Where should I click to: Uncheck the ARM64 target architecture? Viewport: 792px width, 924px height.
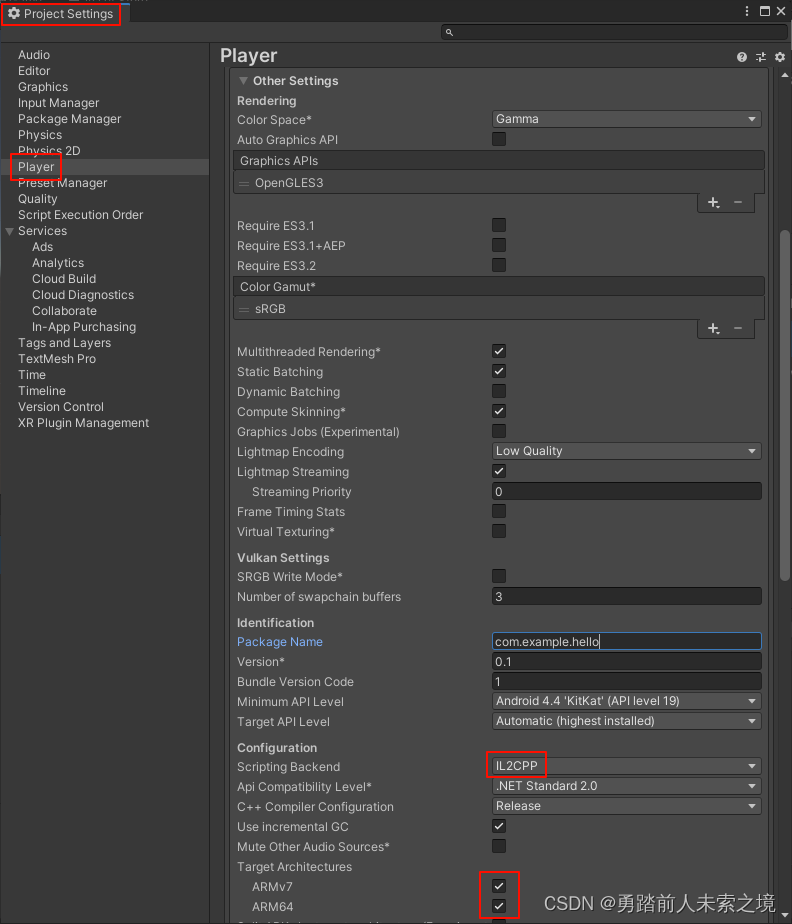pos(498,906)
